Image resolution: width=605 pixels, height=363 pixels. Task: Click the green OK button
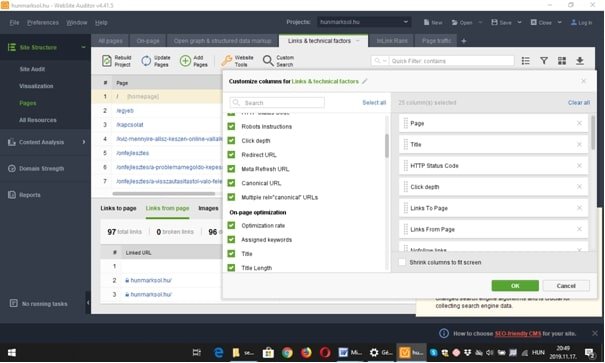(515, 286)
